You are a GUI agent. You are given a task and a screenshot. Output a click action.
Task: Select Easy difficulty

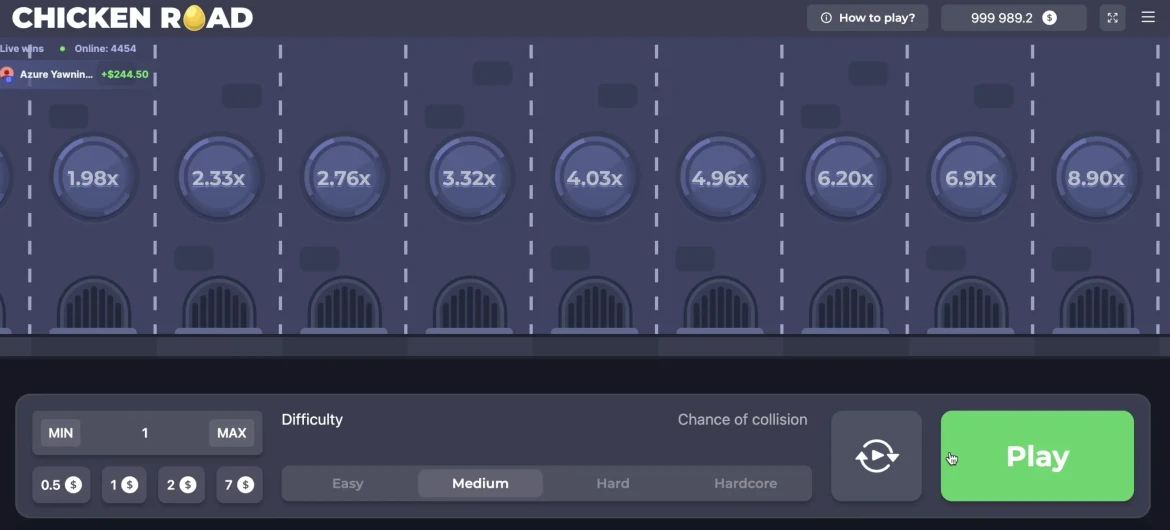(x=348, y=484)
